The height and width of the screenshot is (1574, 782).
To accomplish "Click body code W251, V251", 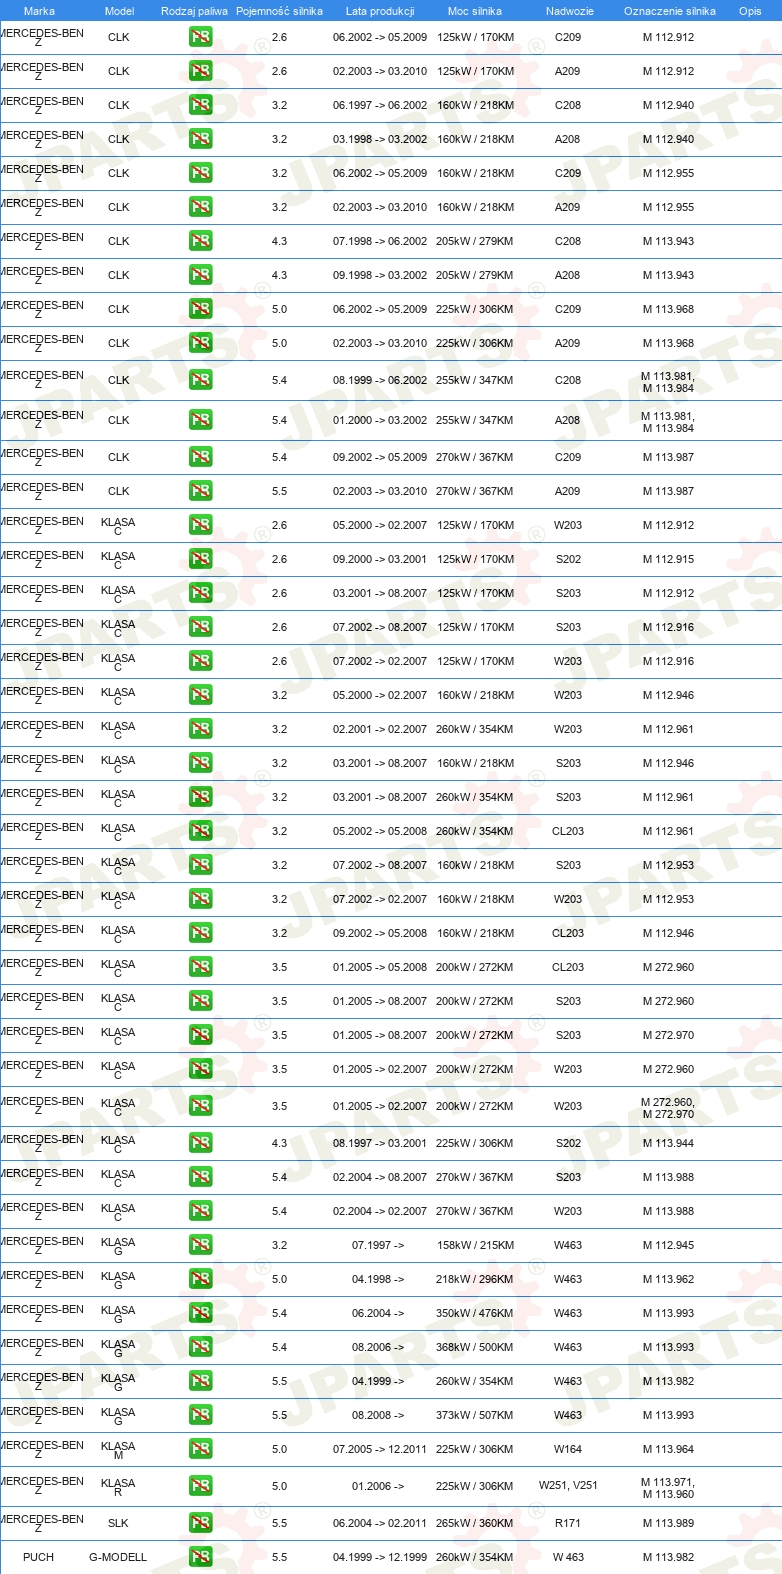I will coord(568,1486).
